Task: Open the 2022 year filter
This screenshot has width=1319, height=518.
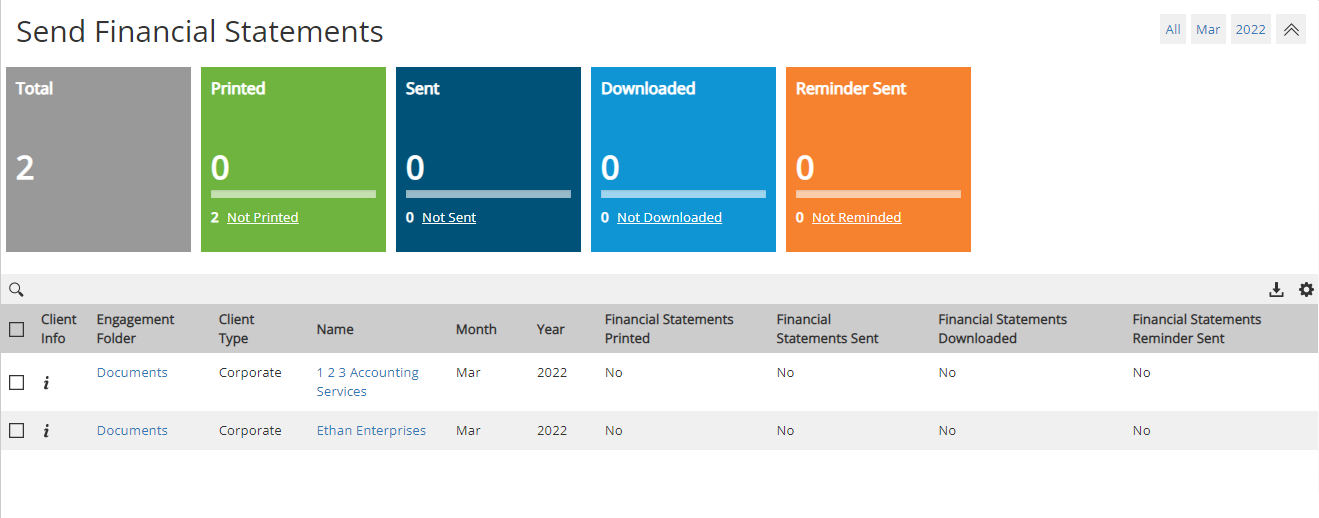Action: point(1250,29)
